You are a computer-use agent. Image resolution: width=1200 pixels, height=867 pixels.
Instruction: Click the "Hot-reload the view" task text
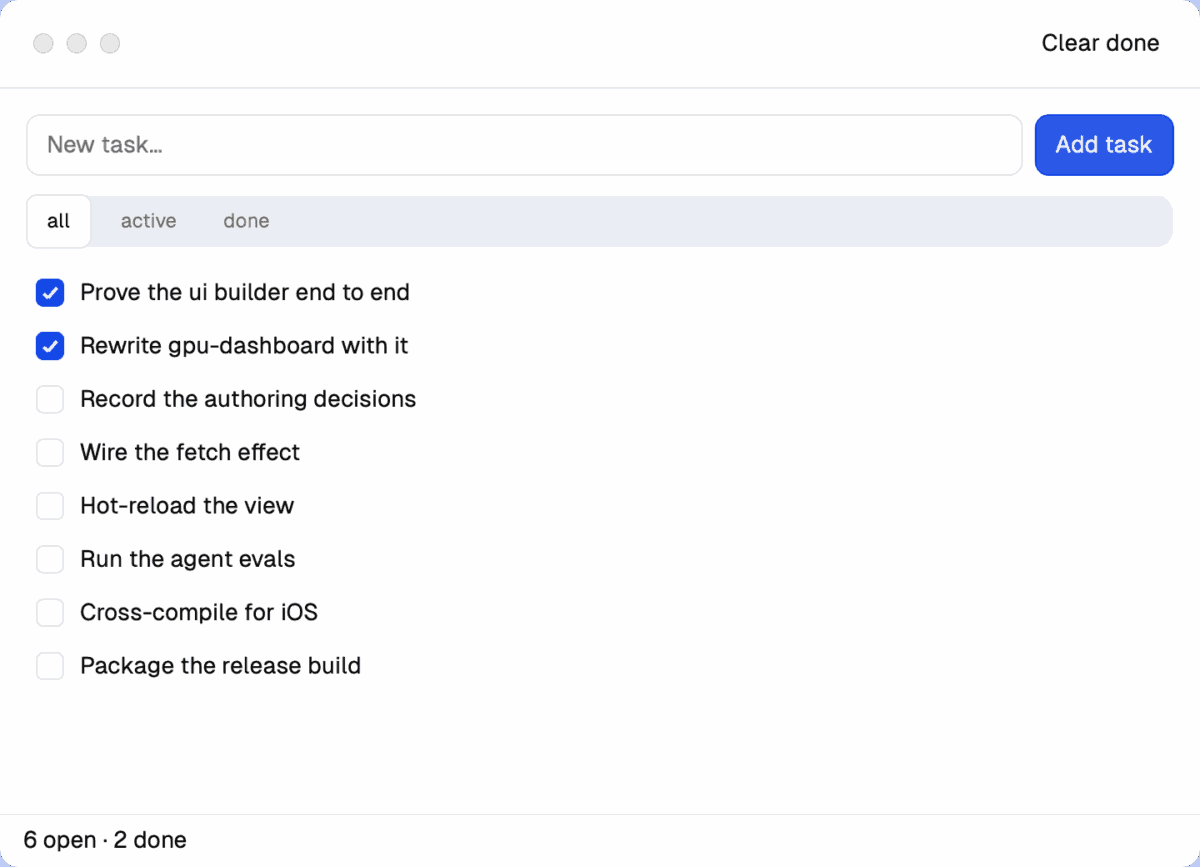187,506
